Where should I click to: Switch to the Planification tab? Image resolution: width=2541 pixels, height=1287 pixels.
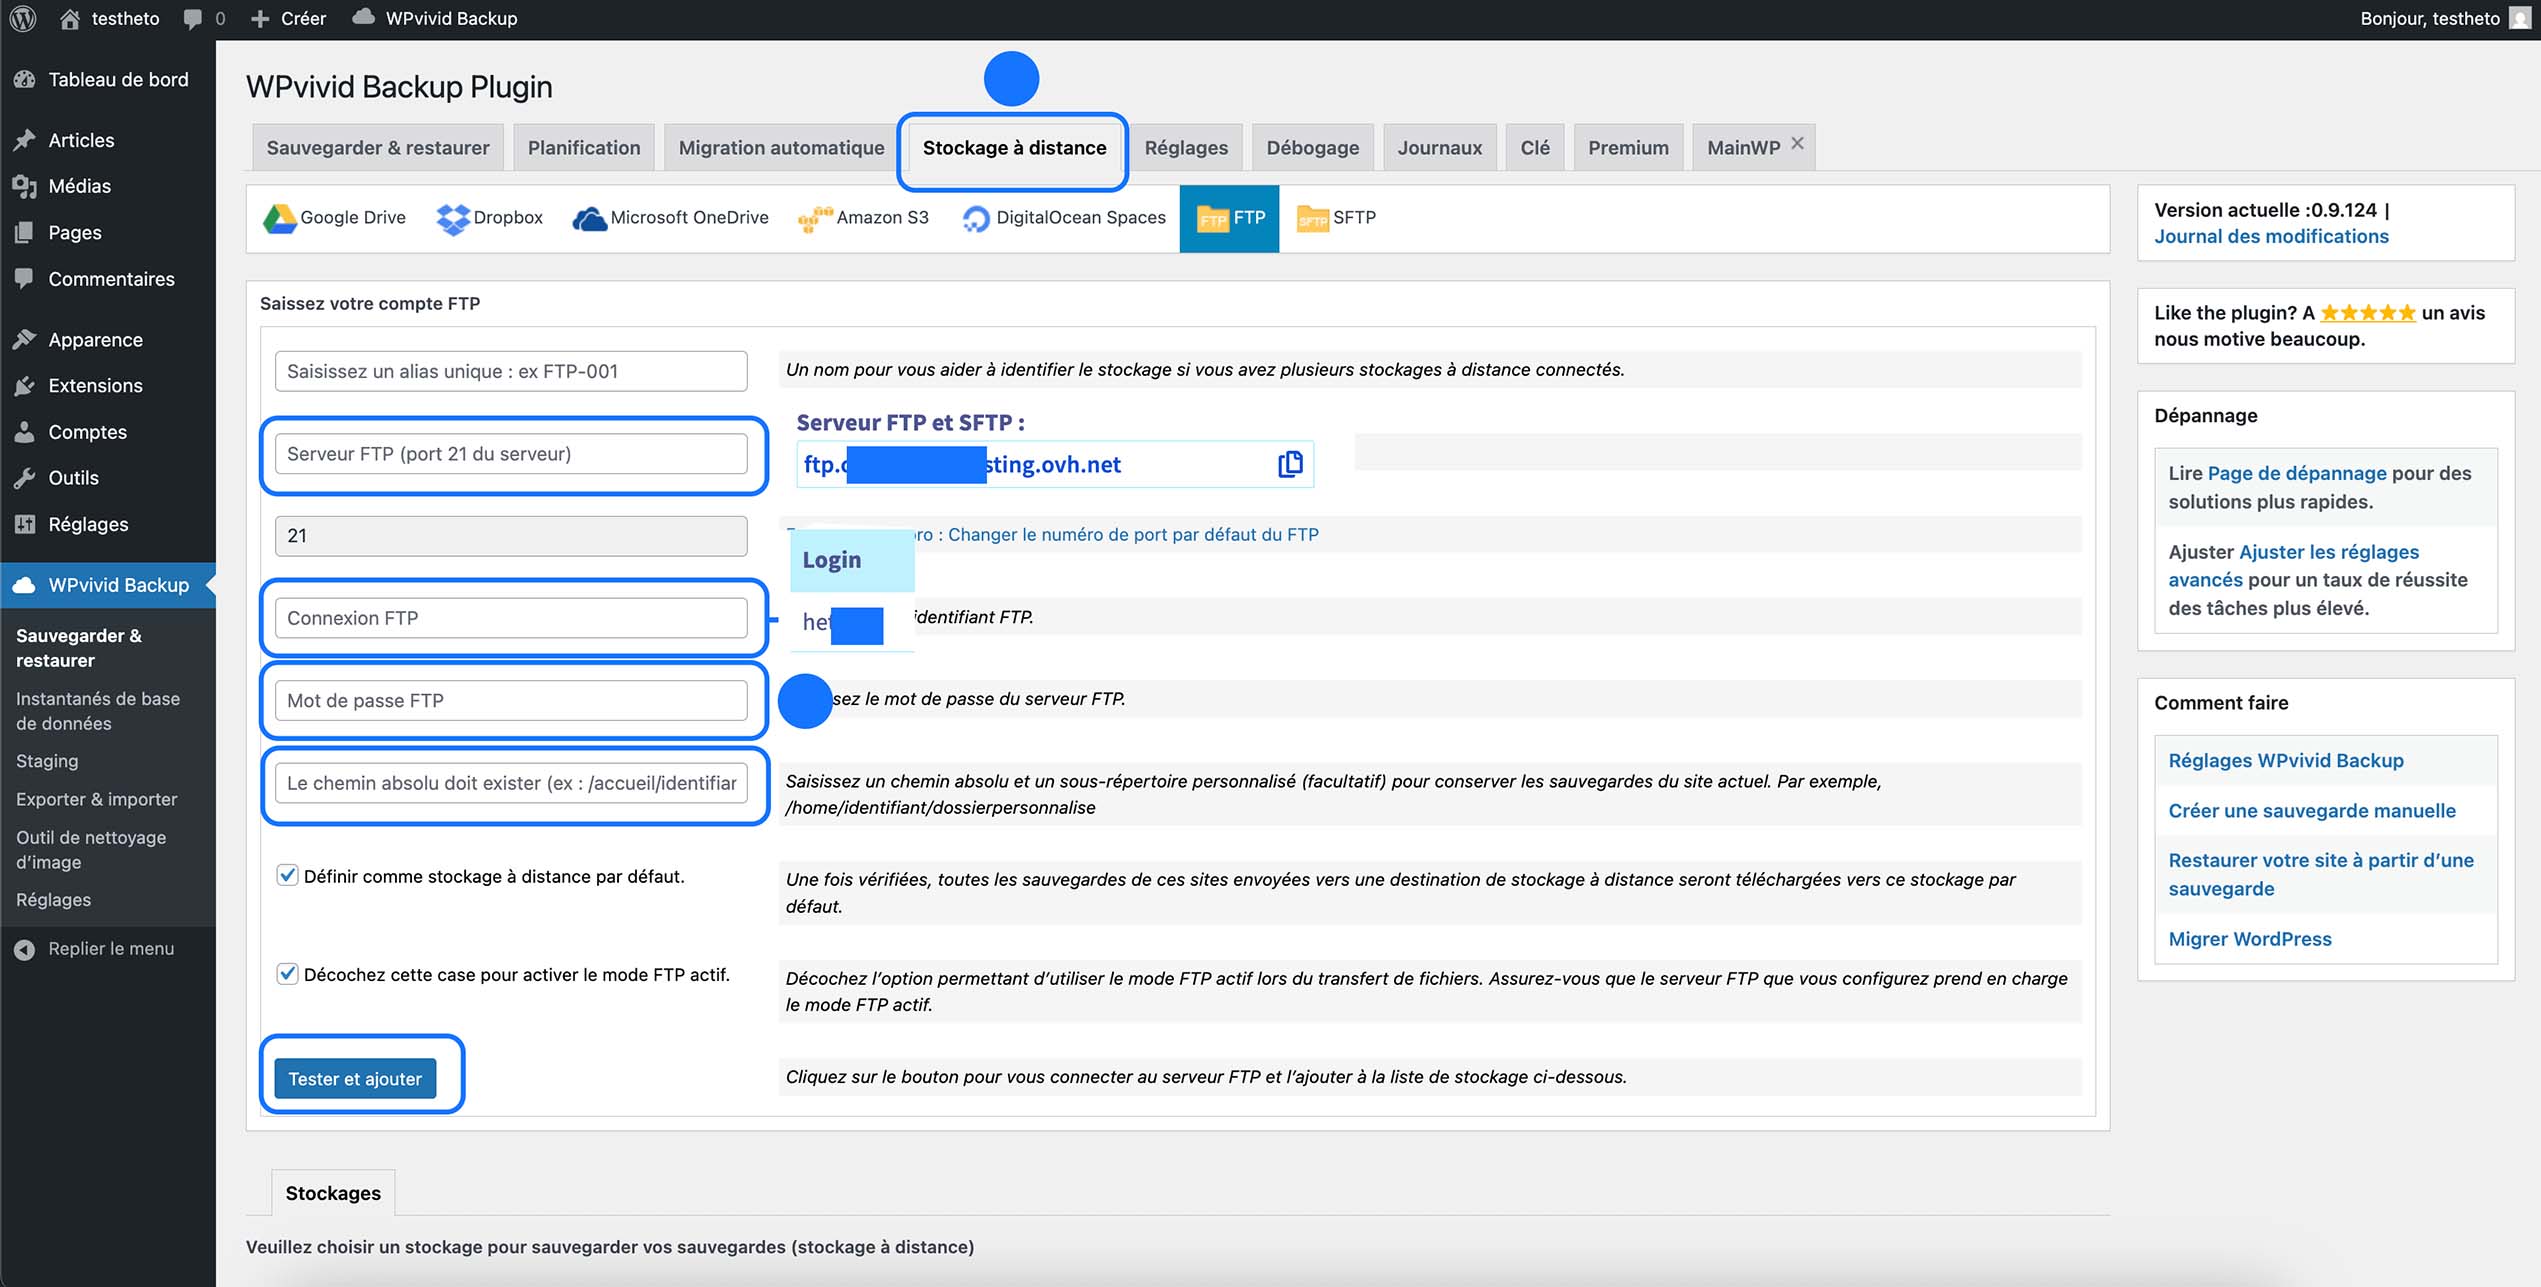583,147
